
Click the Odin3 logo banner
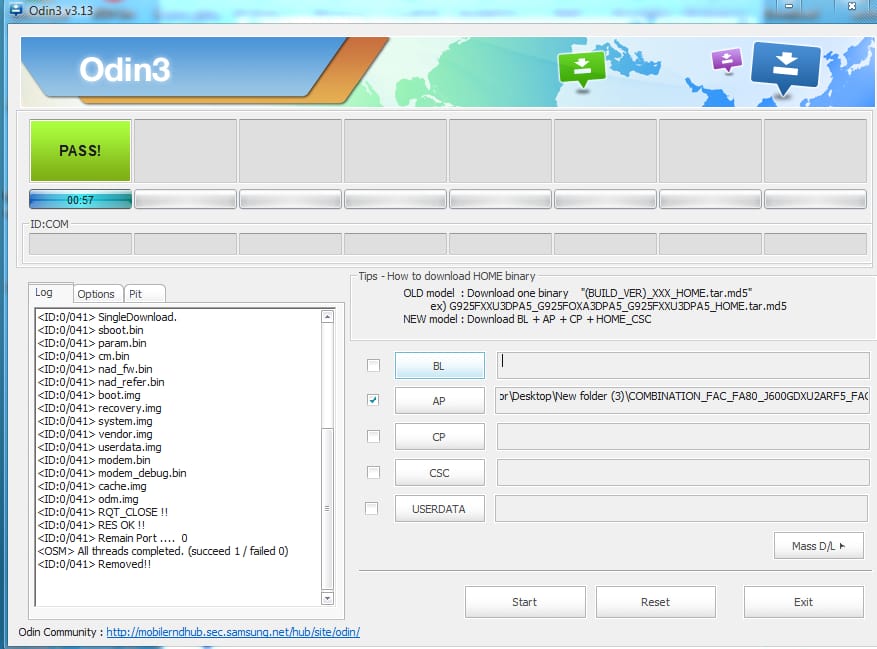pos(124,69)
